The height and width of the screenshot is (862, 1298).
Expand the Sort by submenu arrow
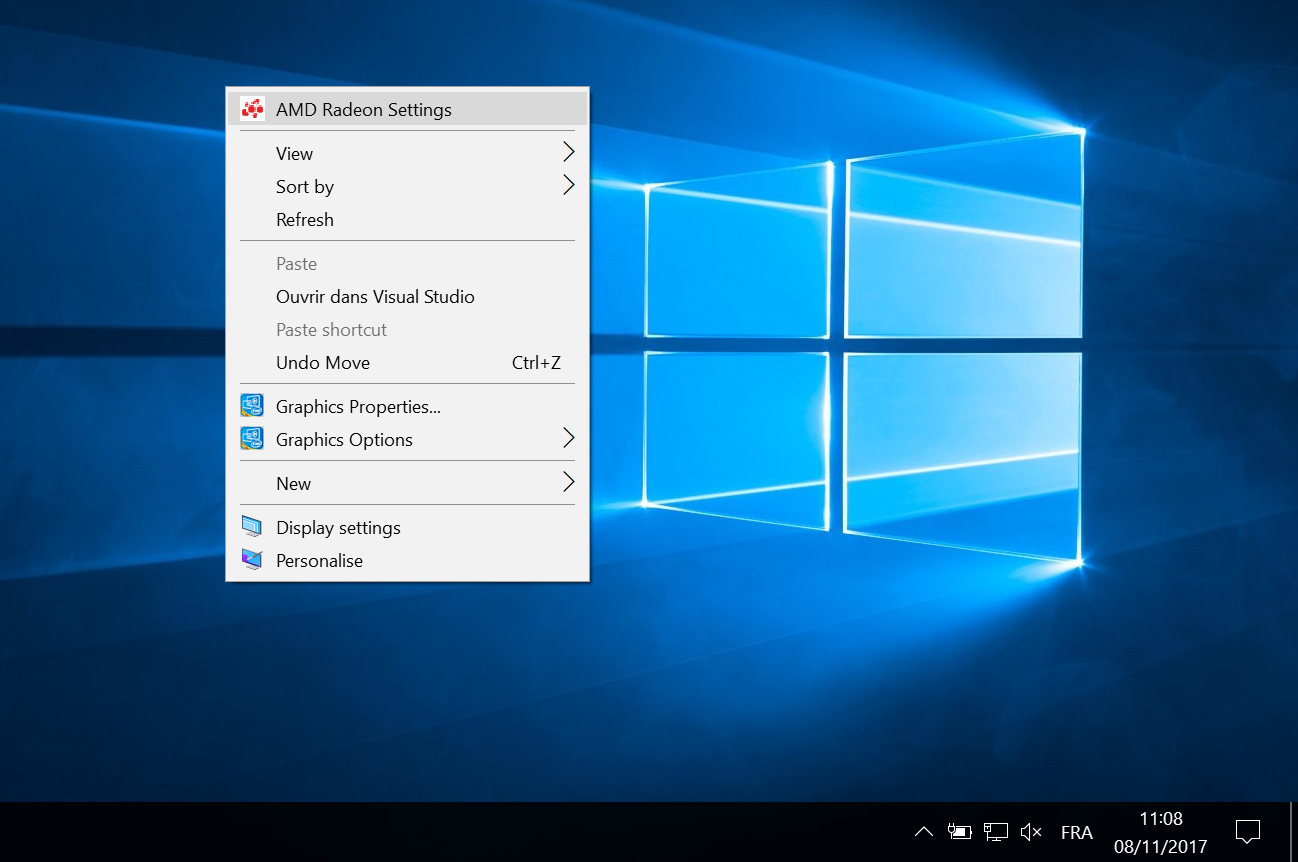pos(568,185)
